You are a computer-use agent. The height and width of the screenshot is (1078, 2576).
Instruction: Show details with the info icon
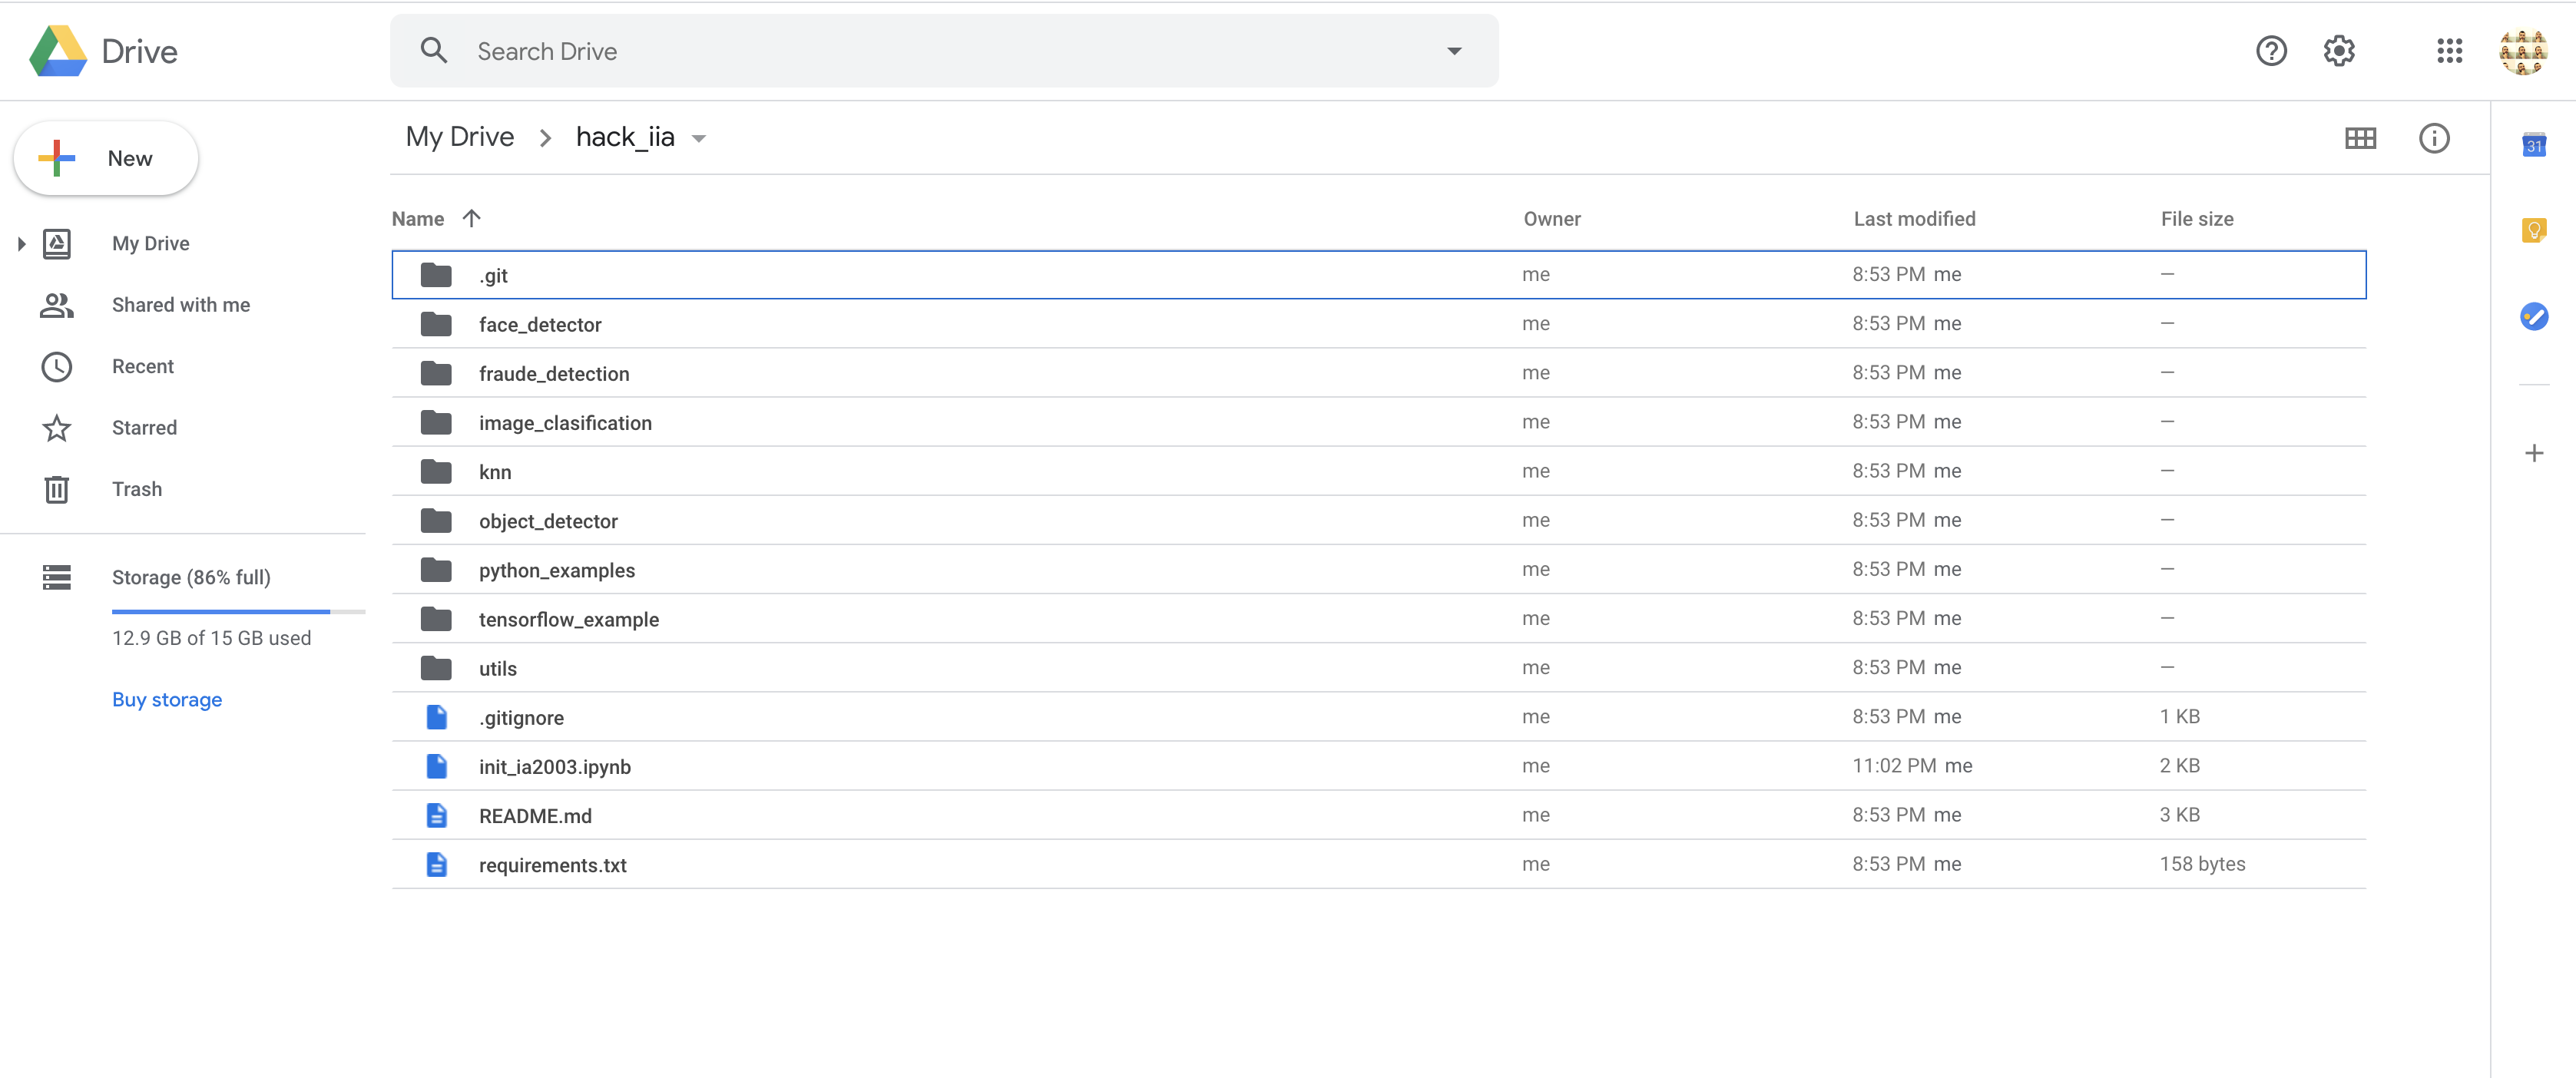pos(2433,138)
